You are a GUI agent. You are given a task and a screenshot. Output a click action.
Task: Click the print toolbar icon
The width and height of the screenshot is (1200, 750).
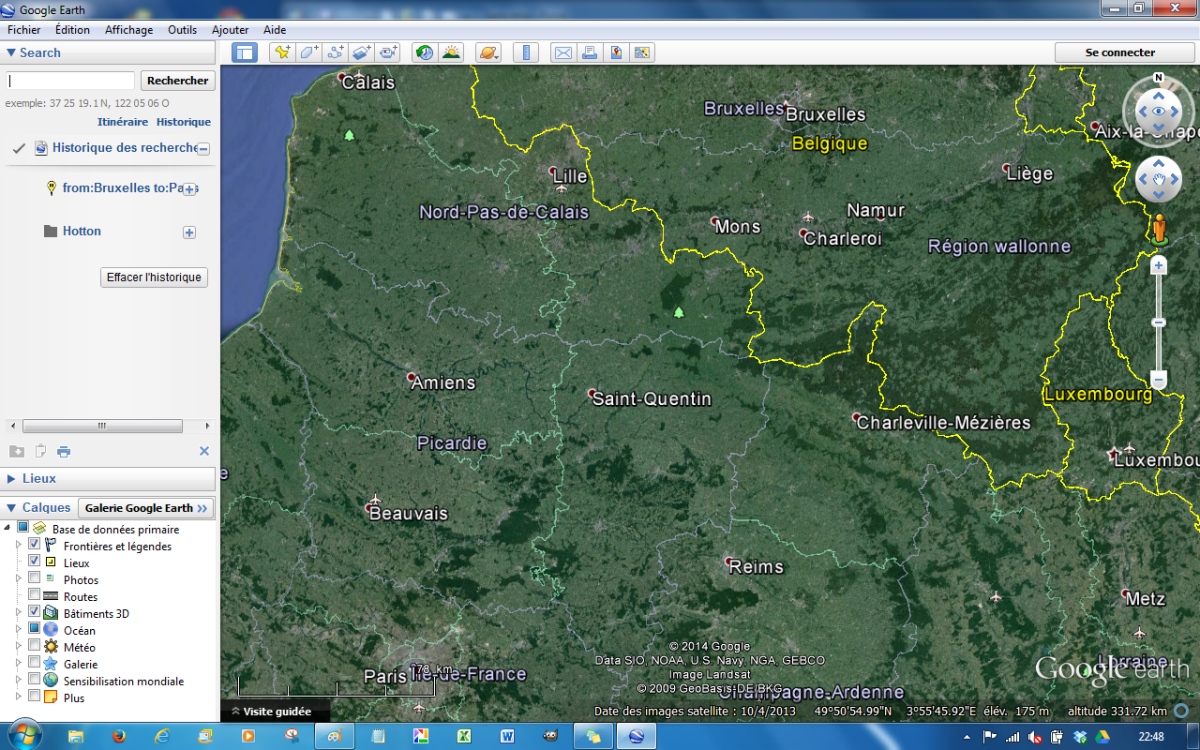click(589, 53)
